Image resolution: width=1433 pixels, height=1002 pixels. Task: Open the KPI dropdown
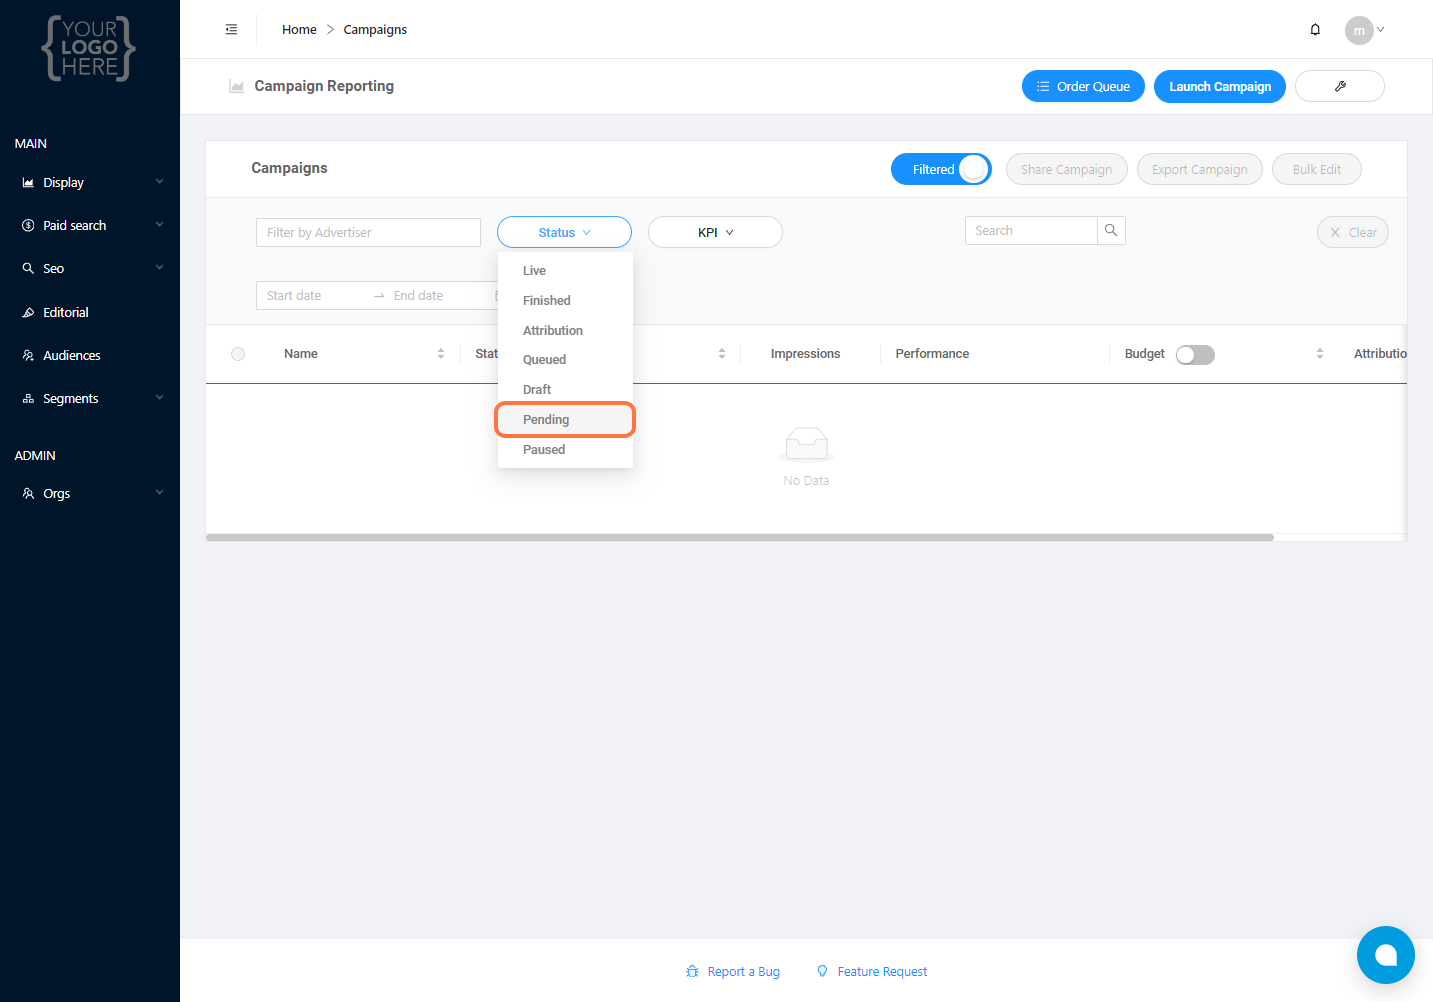point(715,233)
